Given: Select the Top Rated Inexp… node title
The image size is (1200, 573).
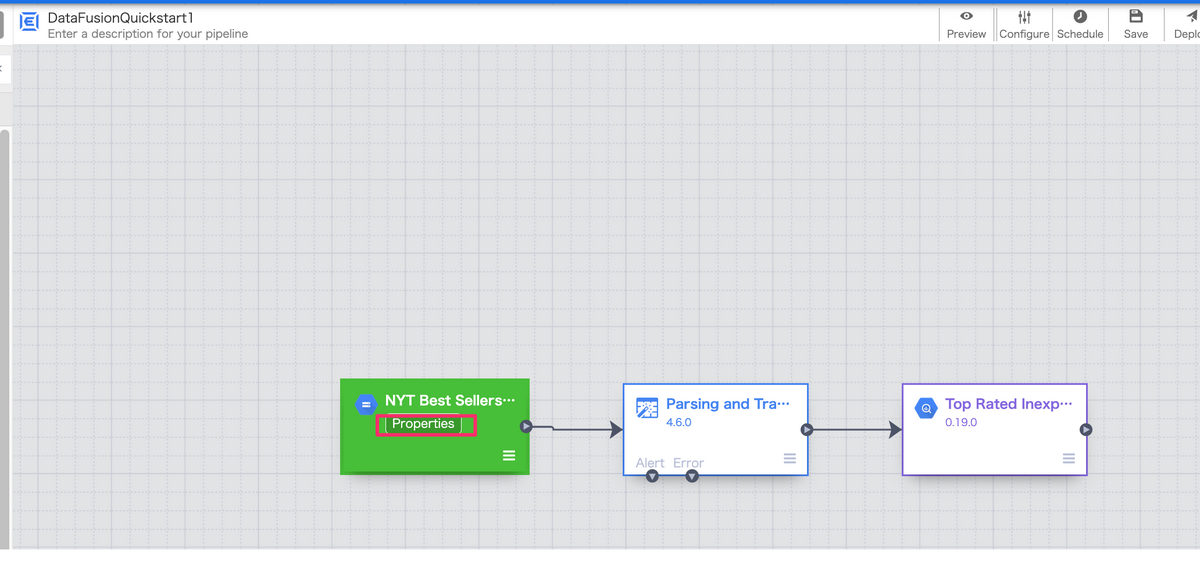Looking at the screenshot, I should click(x=1008, y=404).
